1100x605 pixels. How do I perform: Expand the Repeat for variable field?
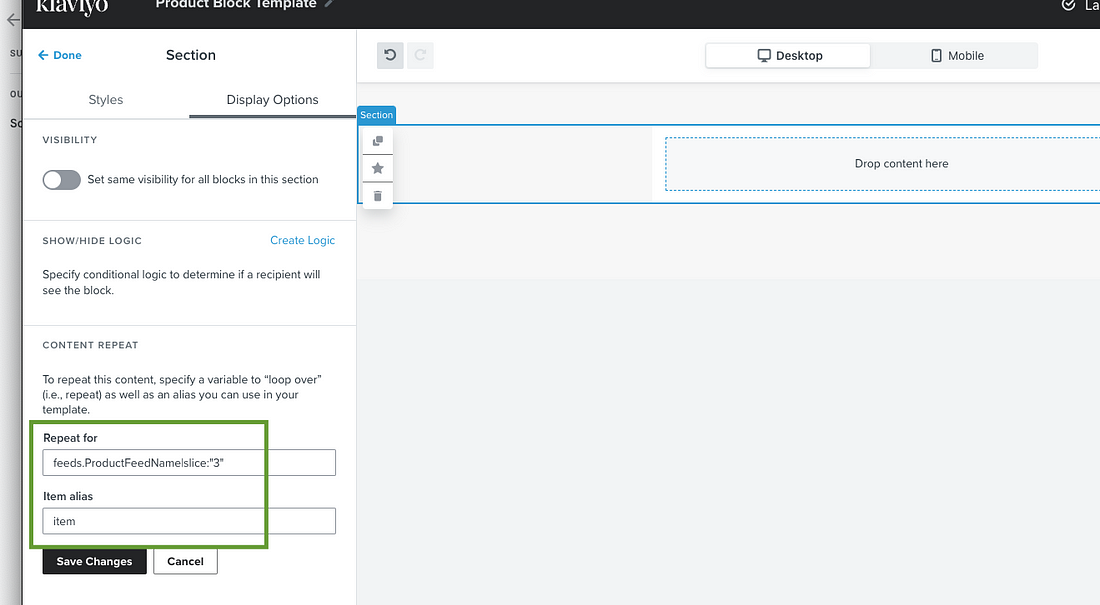pos(188,462)
